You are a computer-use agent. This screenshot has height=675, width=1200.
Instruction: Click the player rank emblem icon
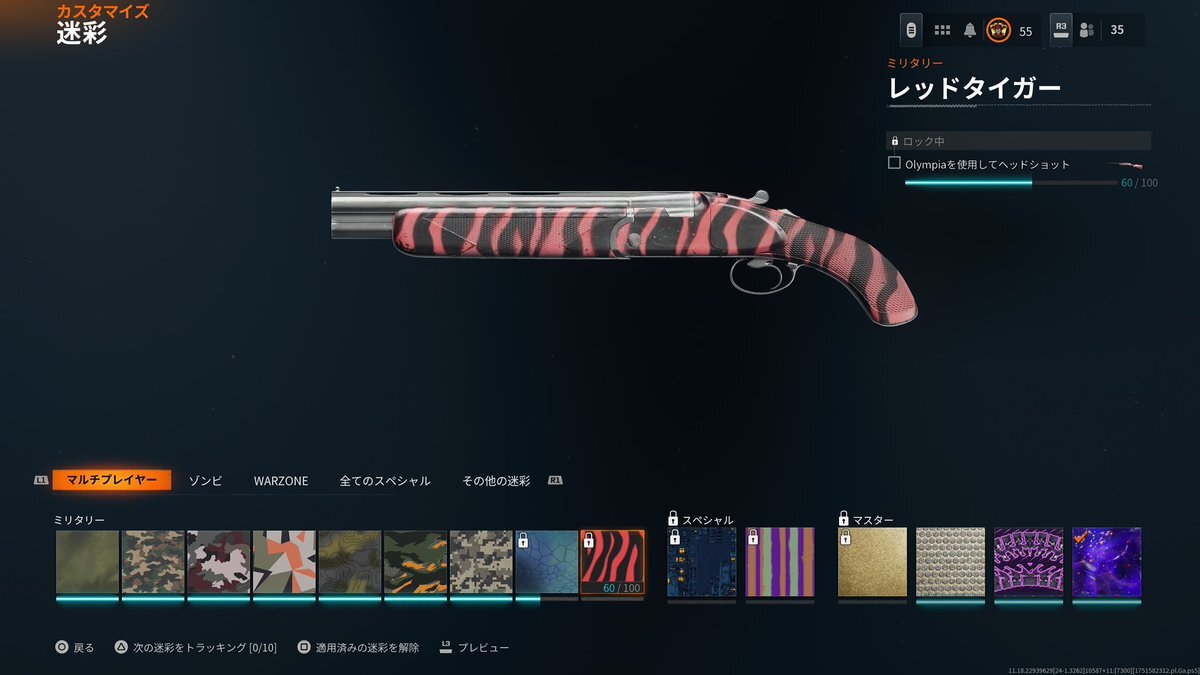click(x=998, y=30)
